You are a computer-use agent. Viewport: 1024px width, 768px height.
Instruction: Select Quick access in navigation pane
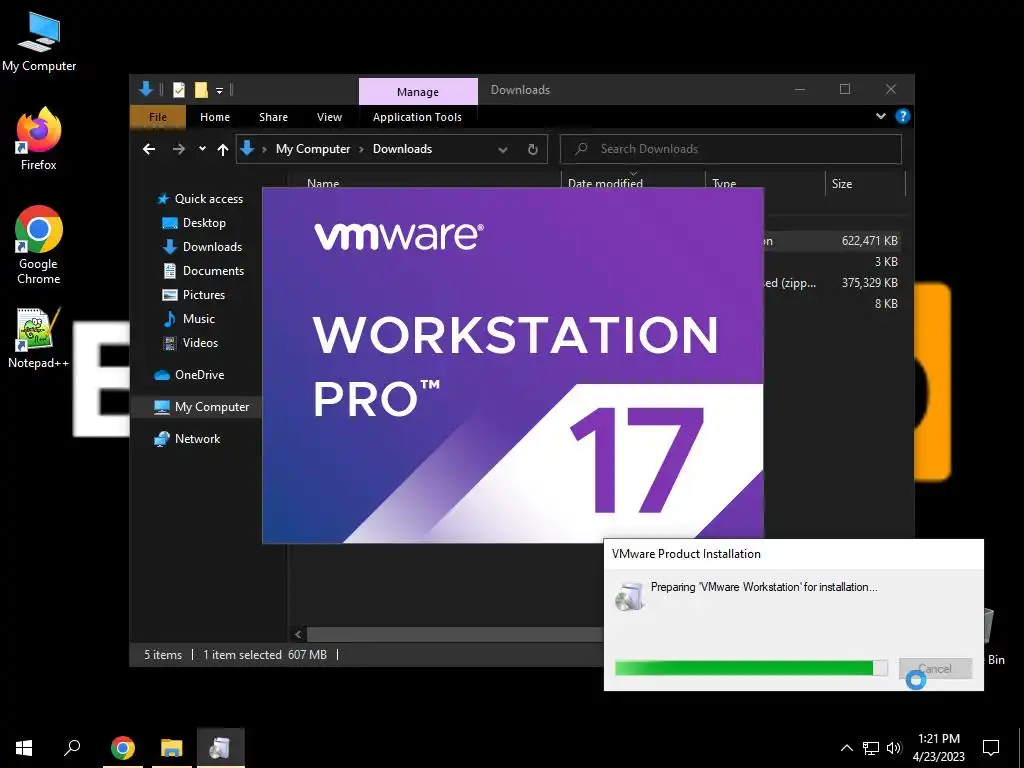[199, 199]
